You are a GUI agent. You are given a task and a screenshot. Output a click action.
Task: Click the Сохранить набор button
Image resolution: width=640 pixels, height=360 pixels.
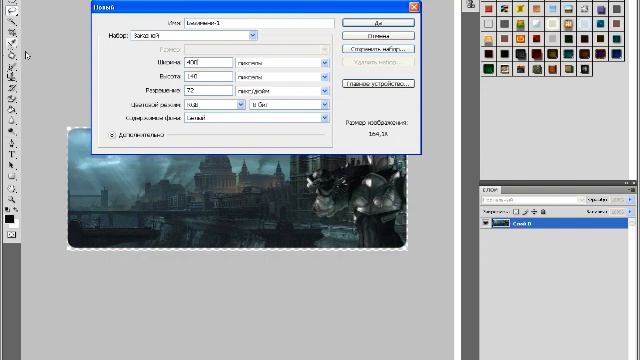pos(378,49)
